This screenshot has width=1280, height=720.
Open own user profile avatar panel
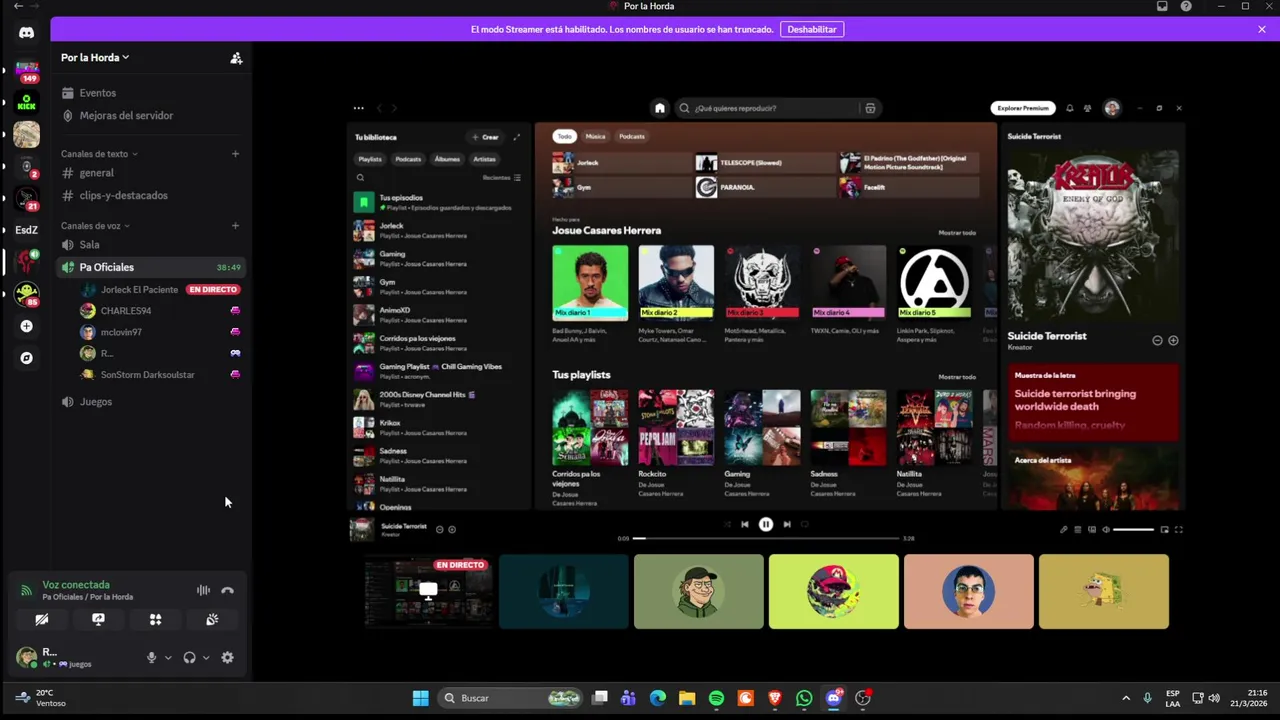27,657
